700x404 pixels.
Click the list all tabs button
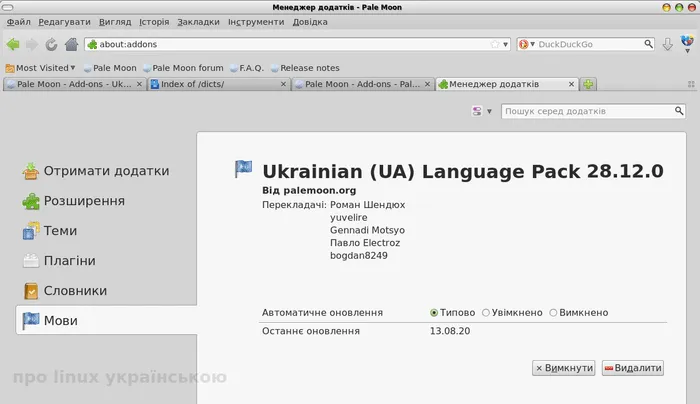pos(691,84)
